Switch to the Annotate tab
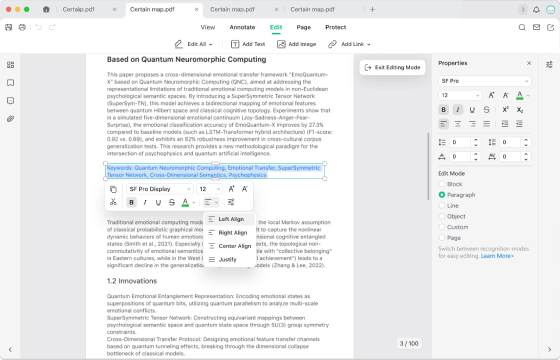560x360 pixels. tap(242, 28)
